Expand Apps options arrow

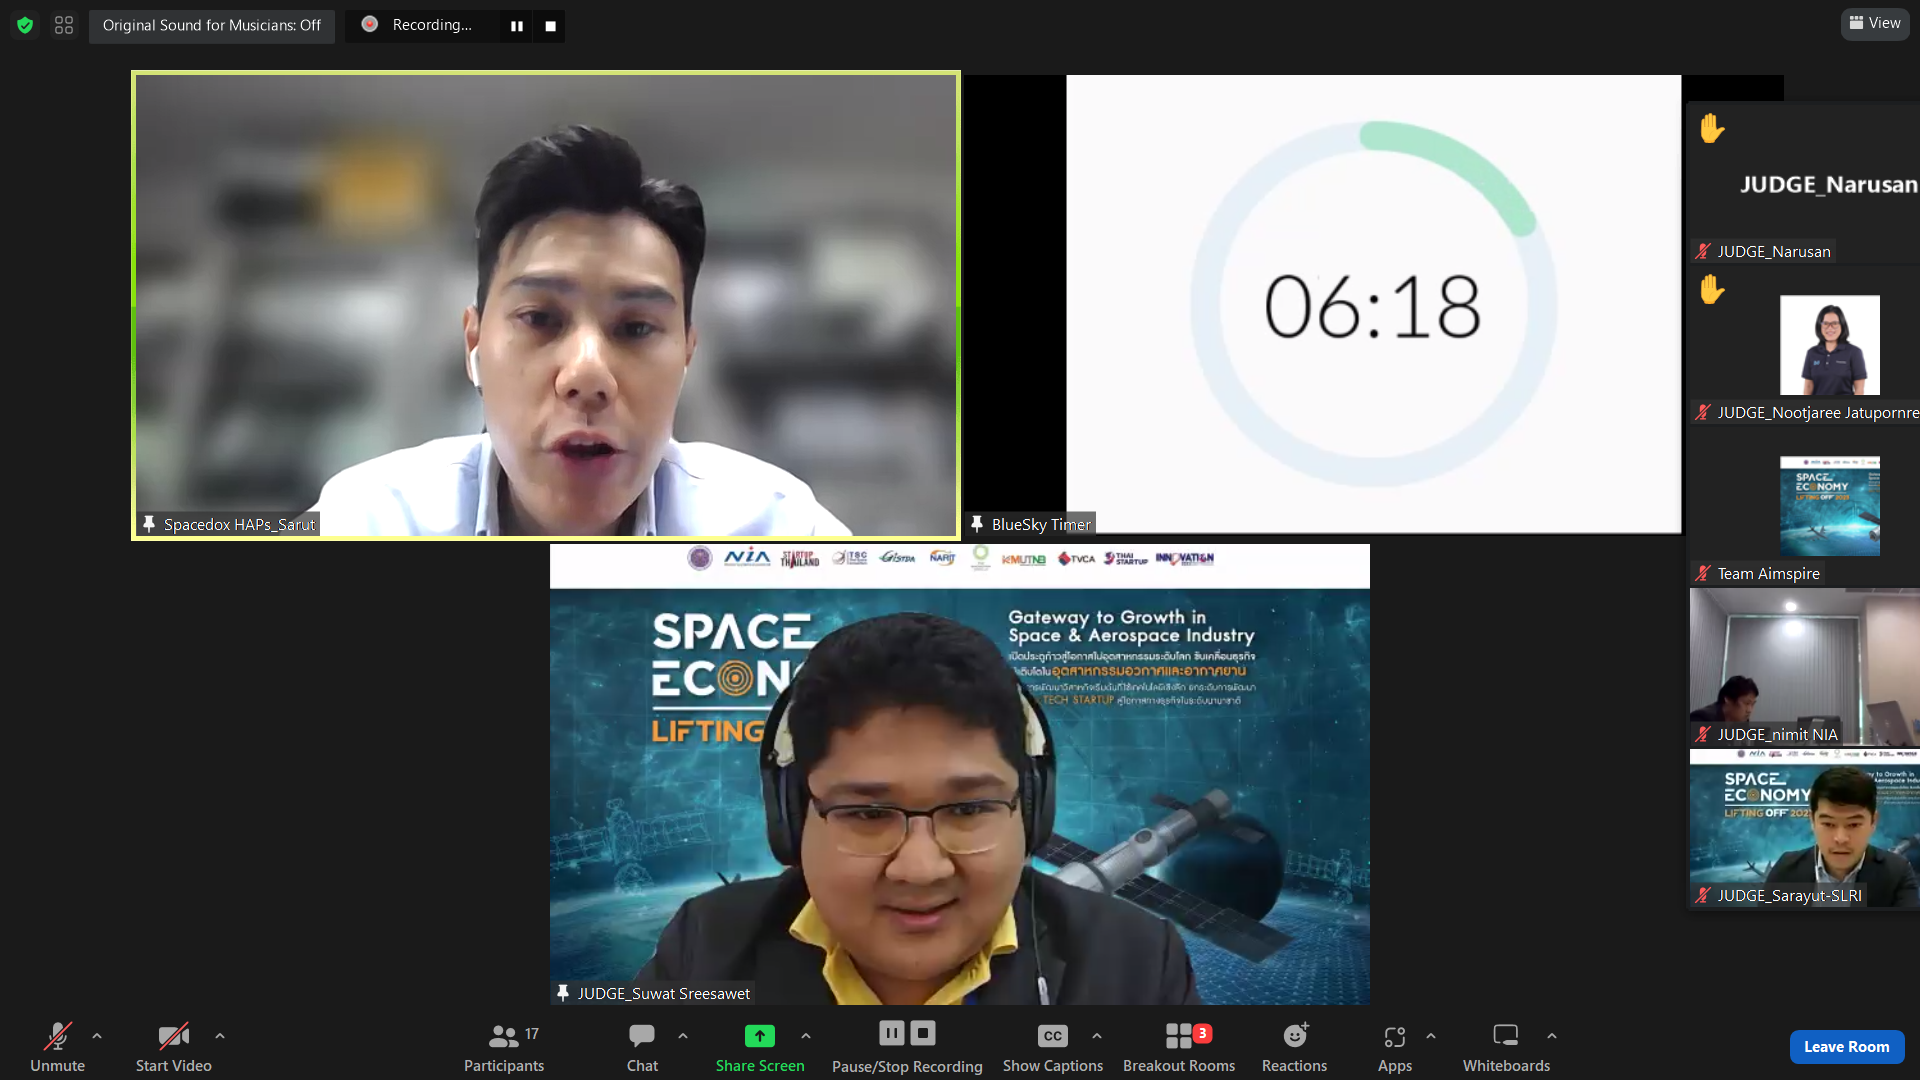coord(1431,1037)
